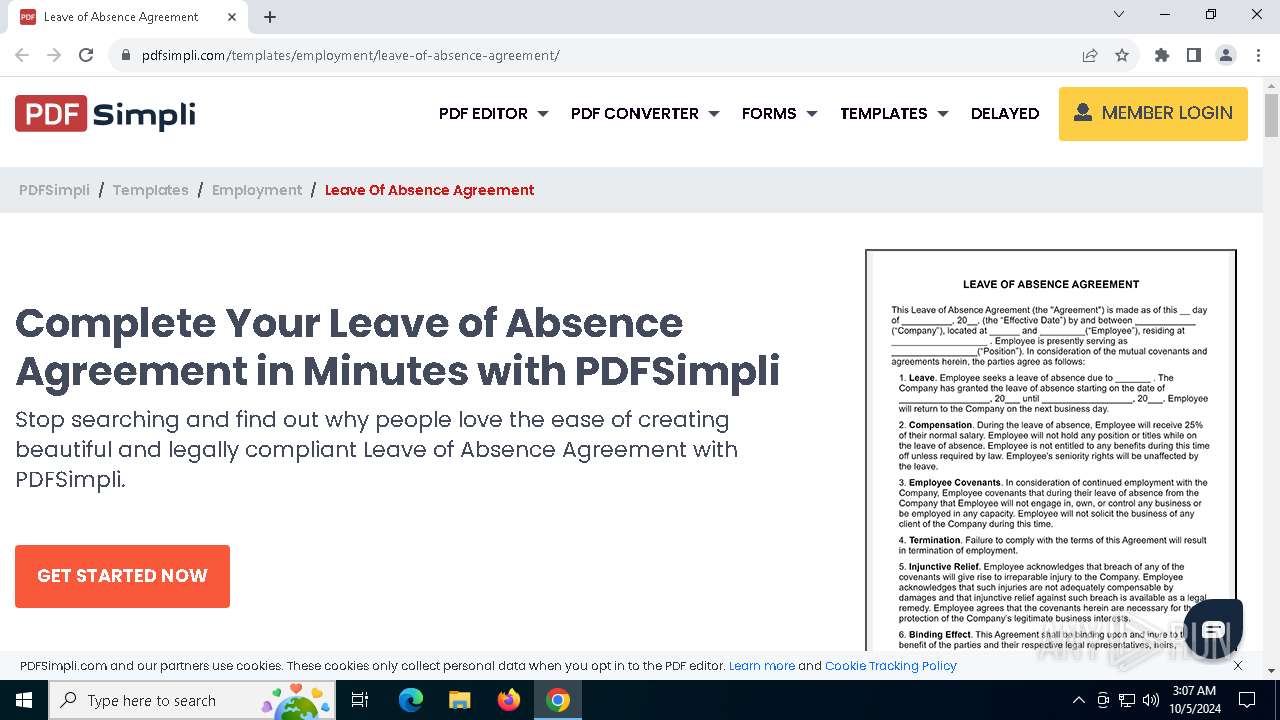Open the notification center icon

pyautogui.click(x=1247, y=700)
